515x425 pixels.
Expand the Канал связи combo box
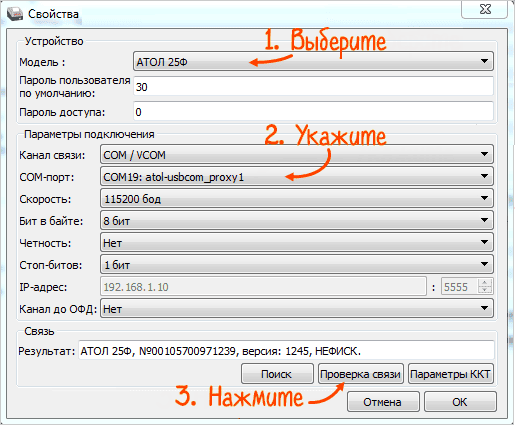[297, 154]
